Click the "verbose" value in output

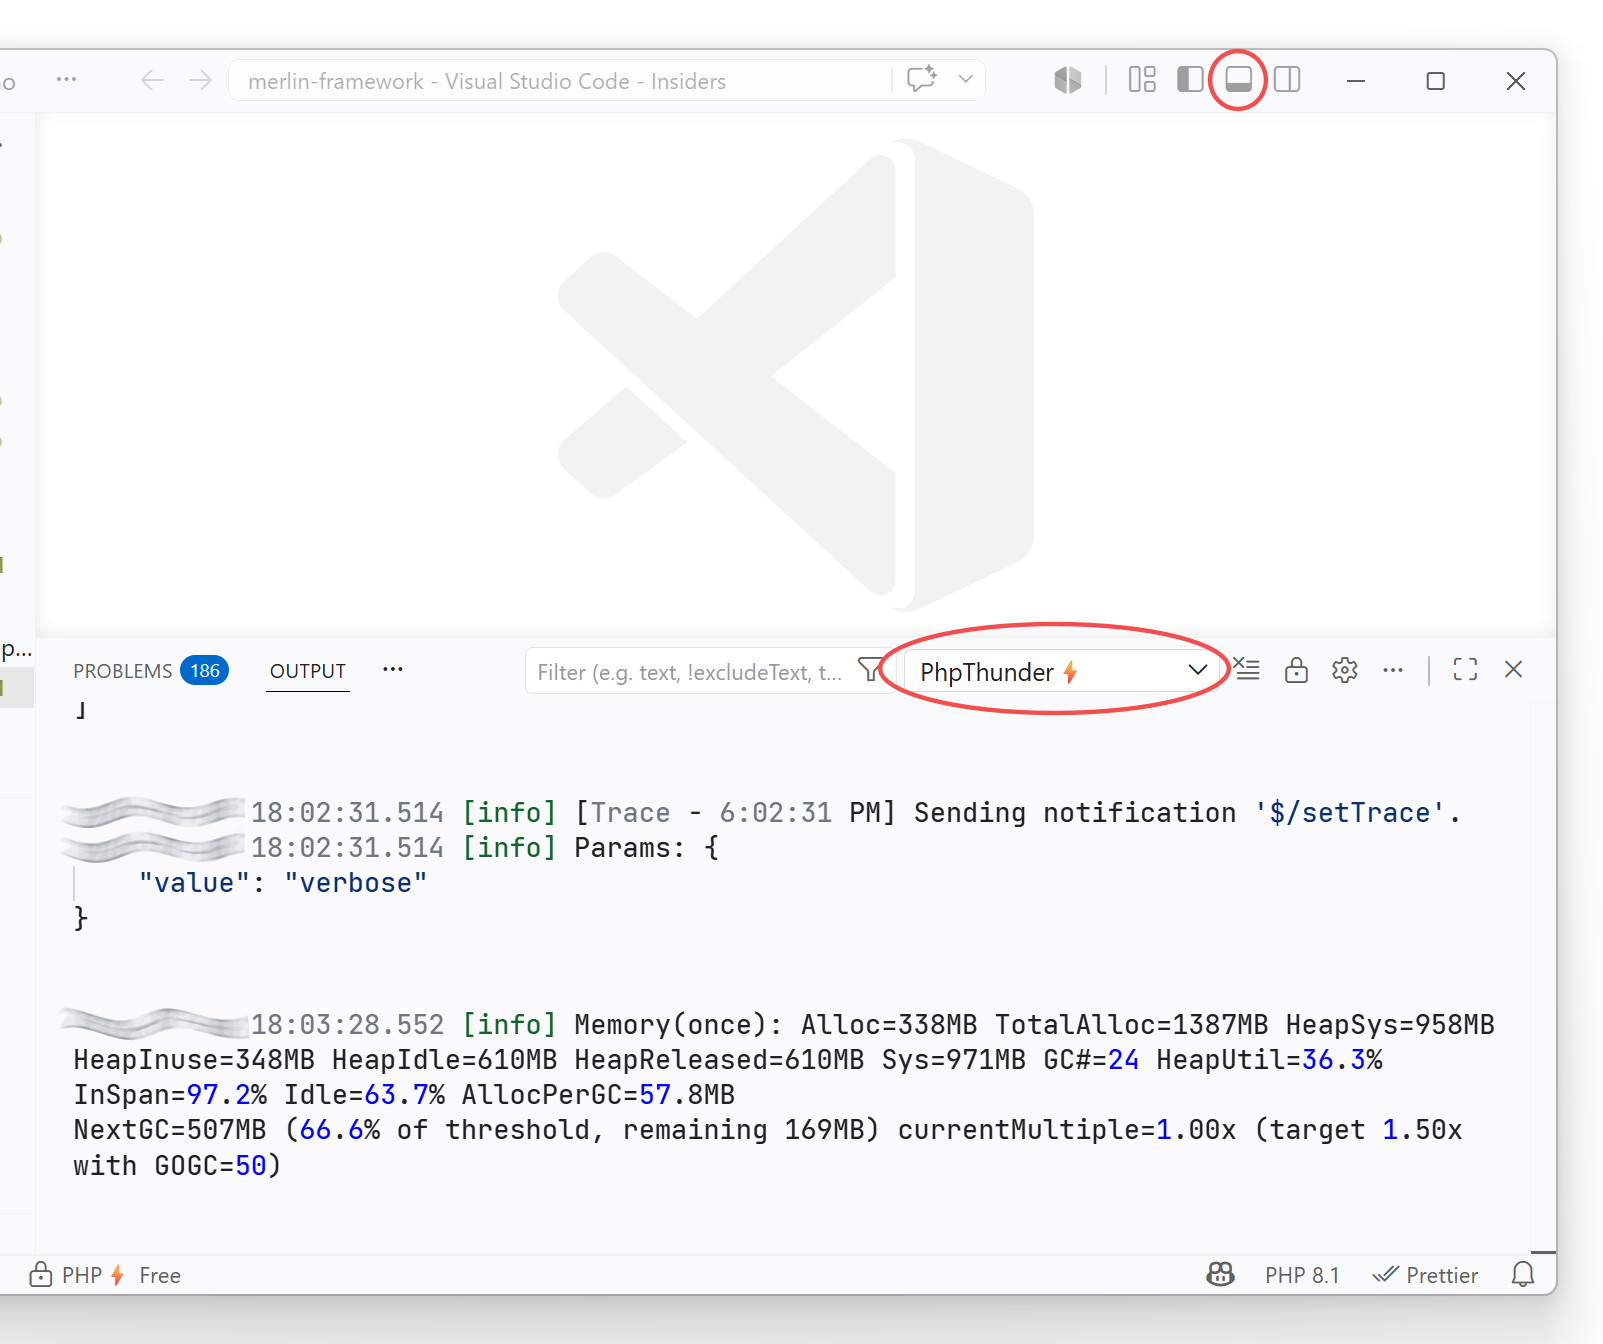(356, 883)
